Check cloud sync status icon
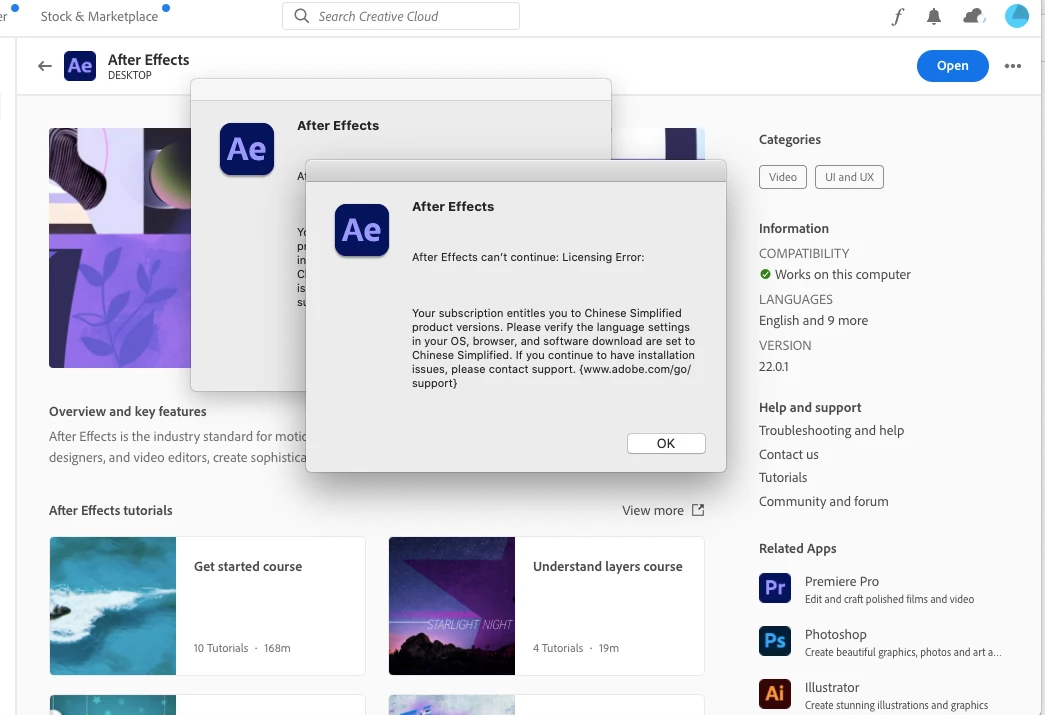Viewport: 1045px width, 715px height. [x=974, y=16]
